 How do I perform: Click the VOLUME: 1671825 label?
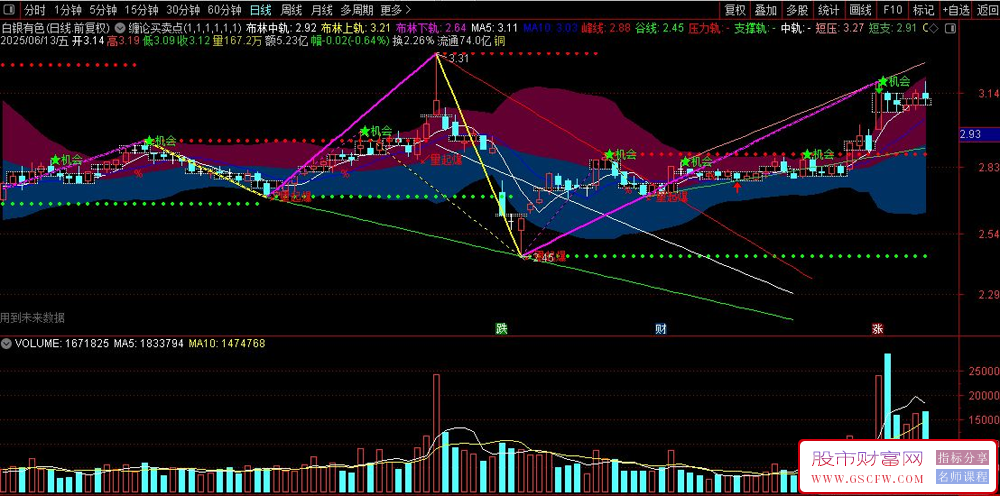62,343
